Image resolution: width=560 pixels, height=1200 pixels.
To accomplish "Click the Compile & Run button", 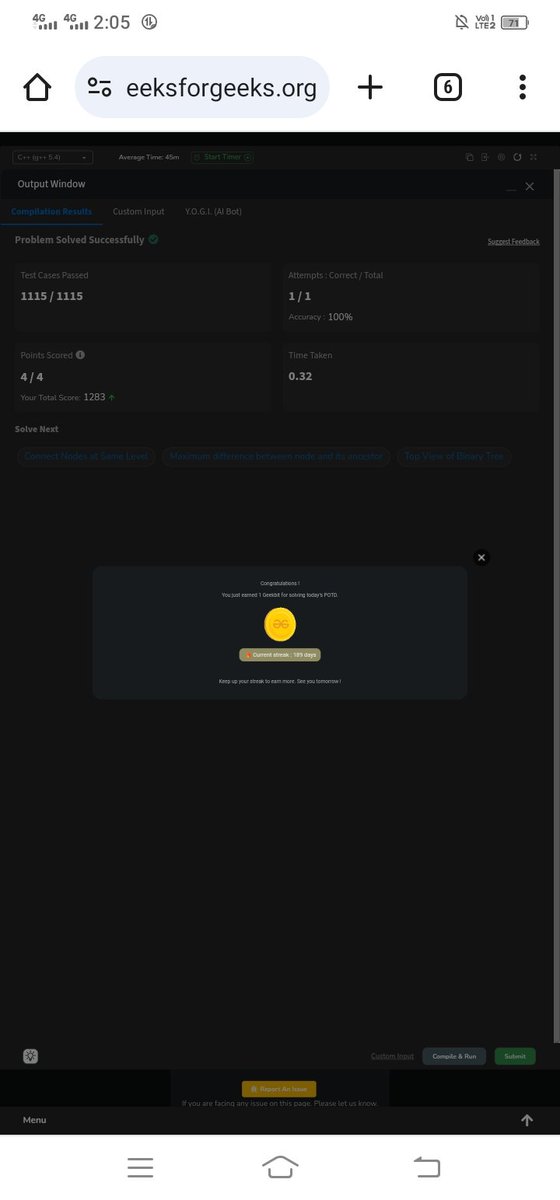I will point(454,1056).
